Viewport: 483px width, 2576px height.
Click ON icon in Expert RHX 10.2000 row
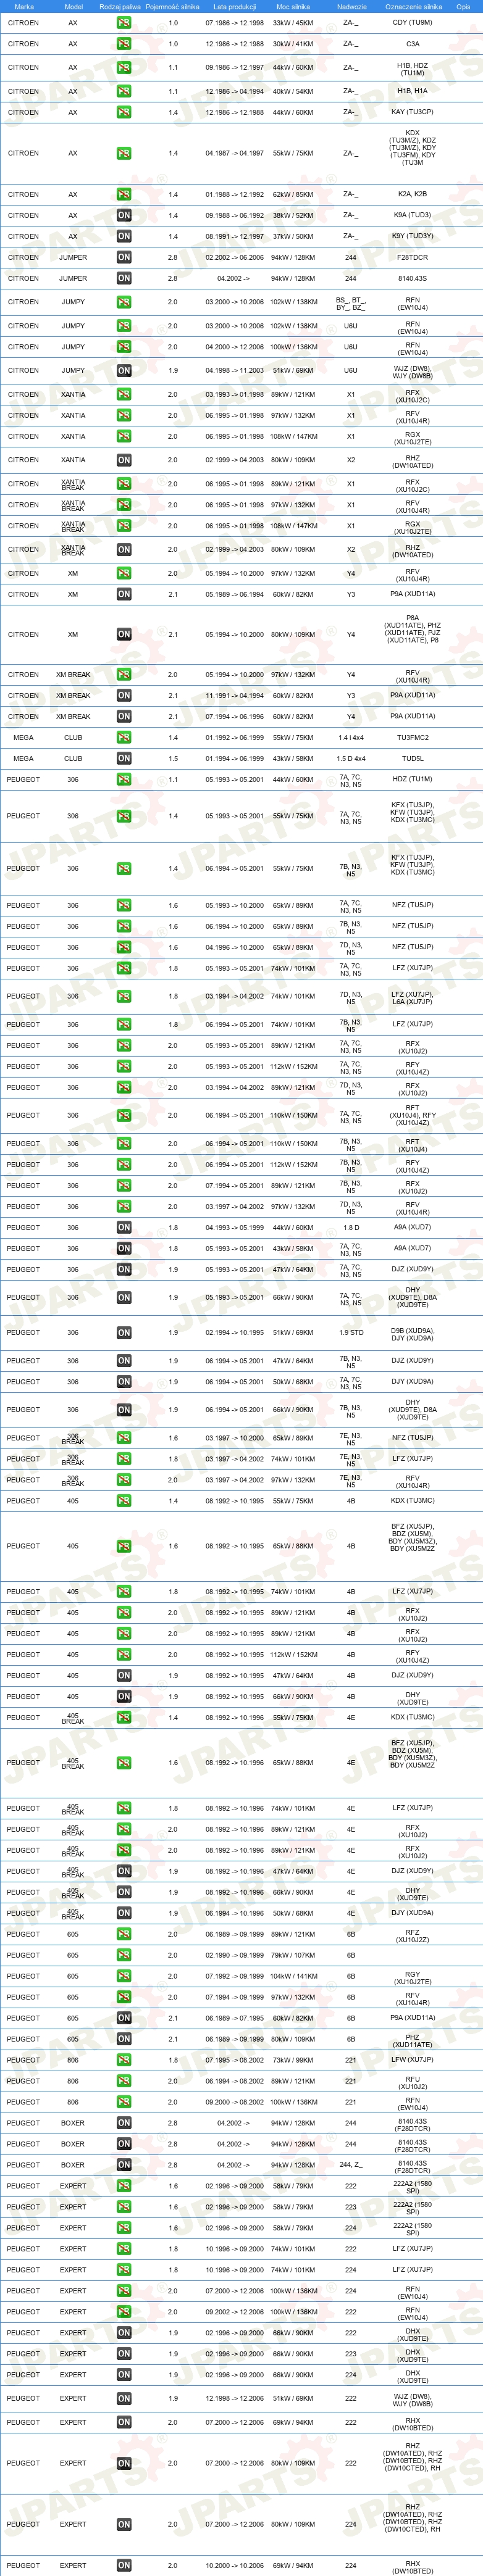124,2565
